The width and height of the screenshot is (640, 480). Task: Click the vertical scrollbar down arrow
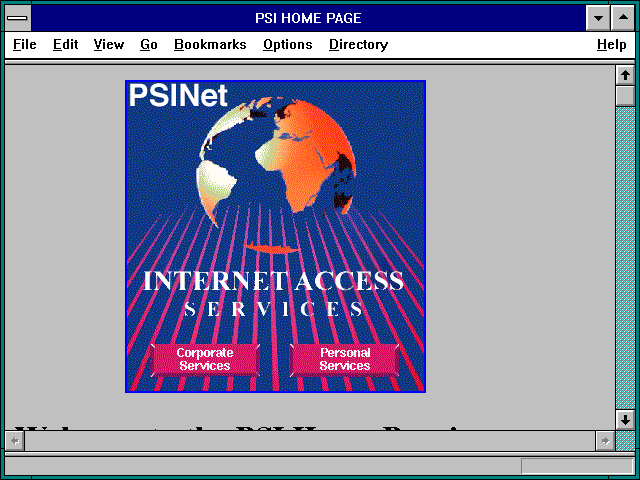point(625,420)
